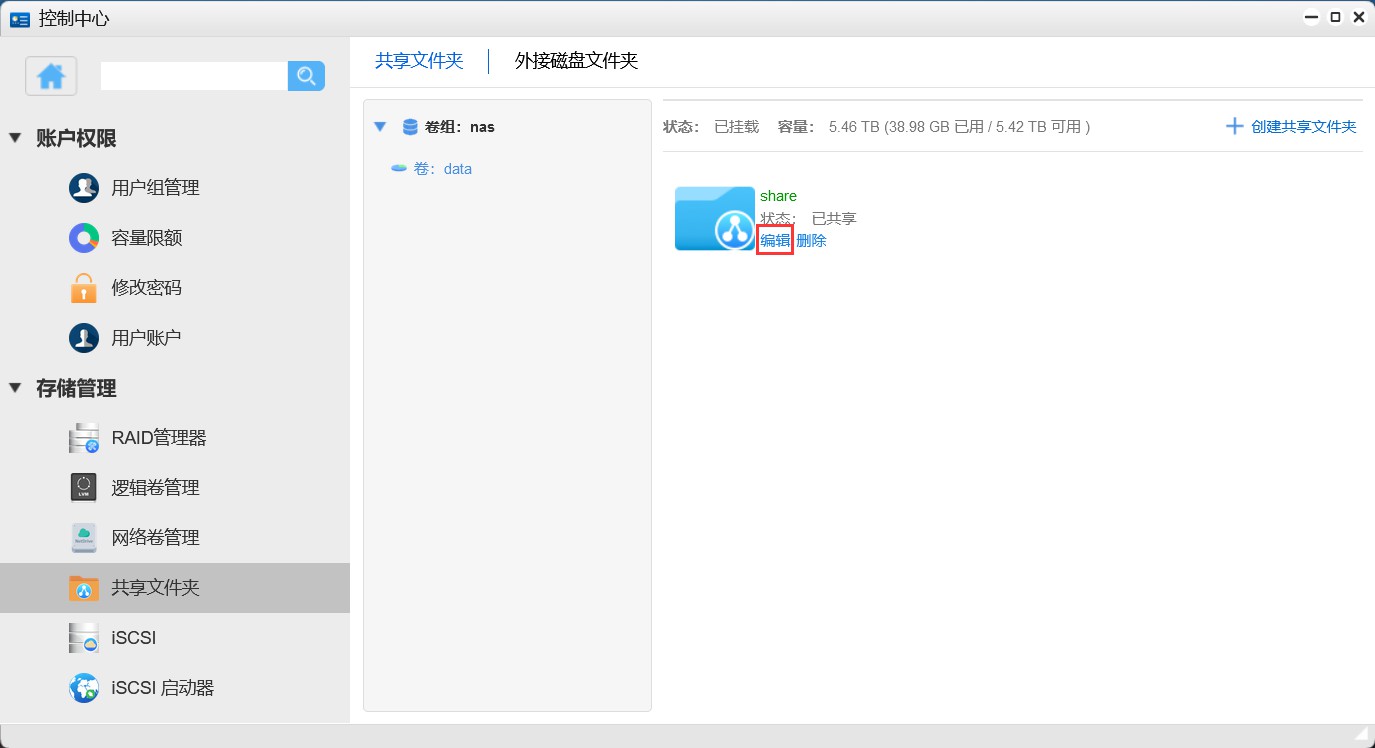Click the magnifier search button
This screenshot has width=1375, height=748.
[x=306, y=76]
